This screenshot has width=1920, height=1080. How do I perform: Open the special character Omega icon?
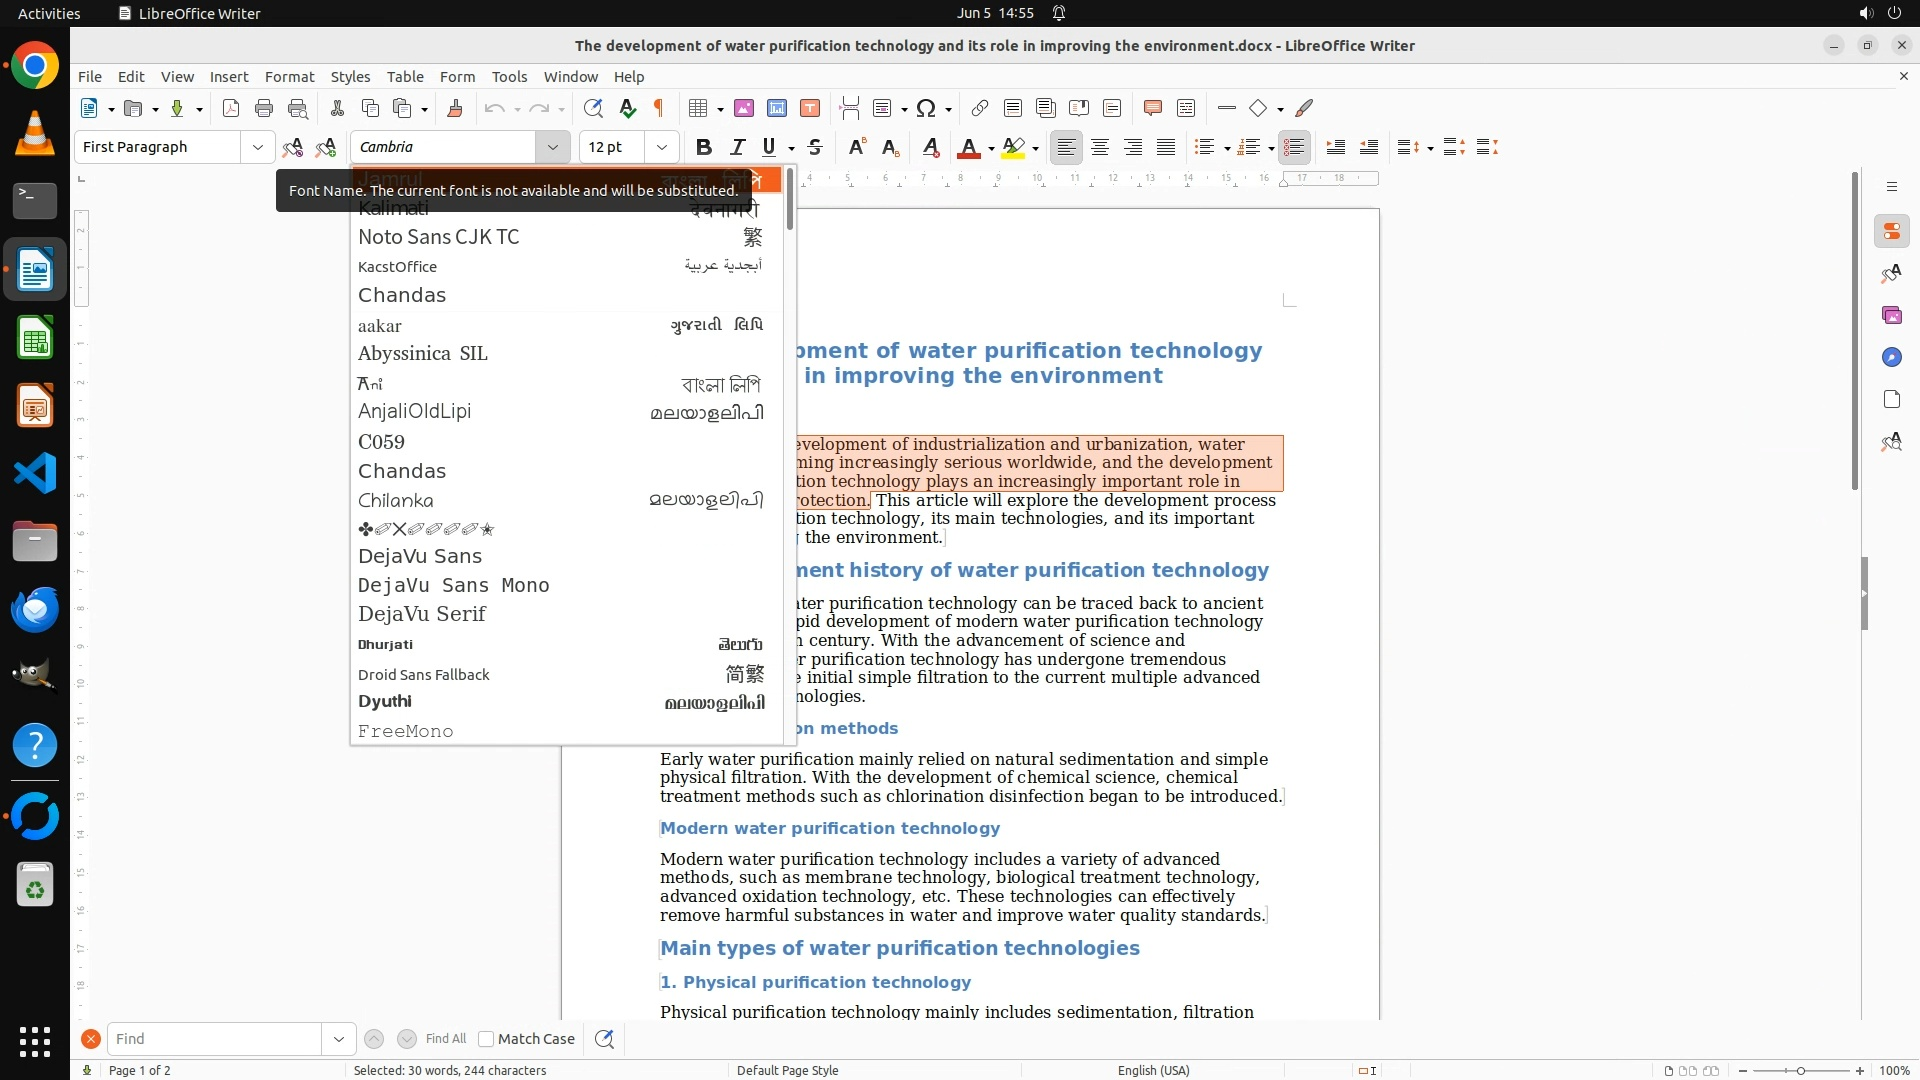click(926, 108)
